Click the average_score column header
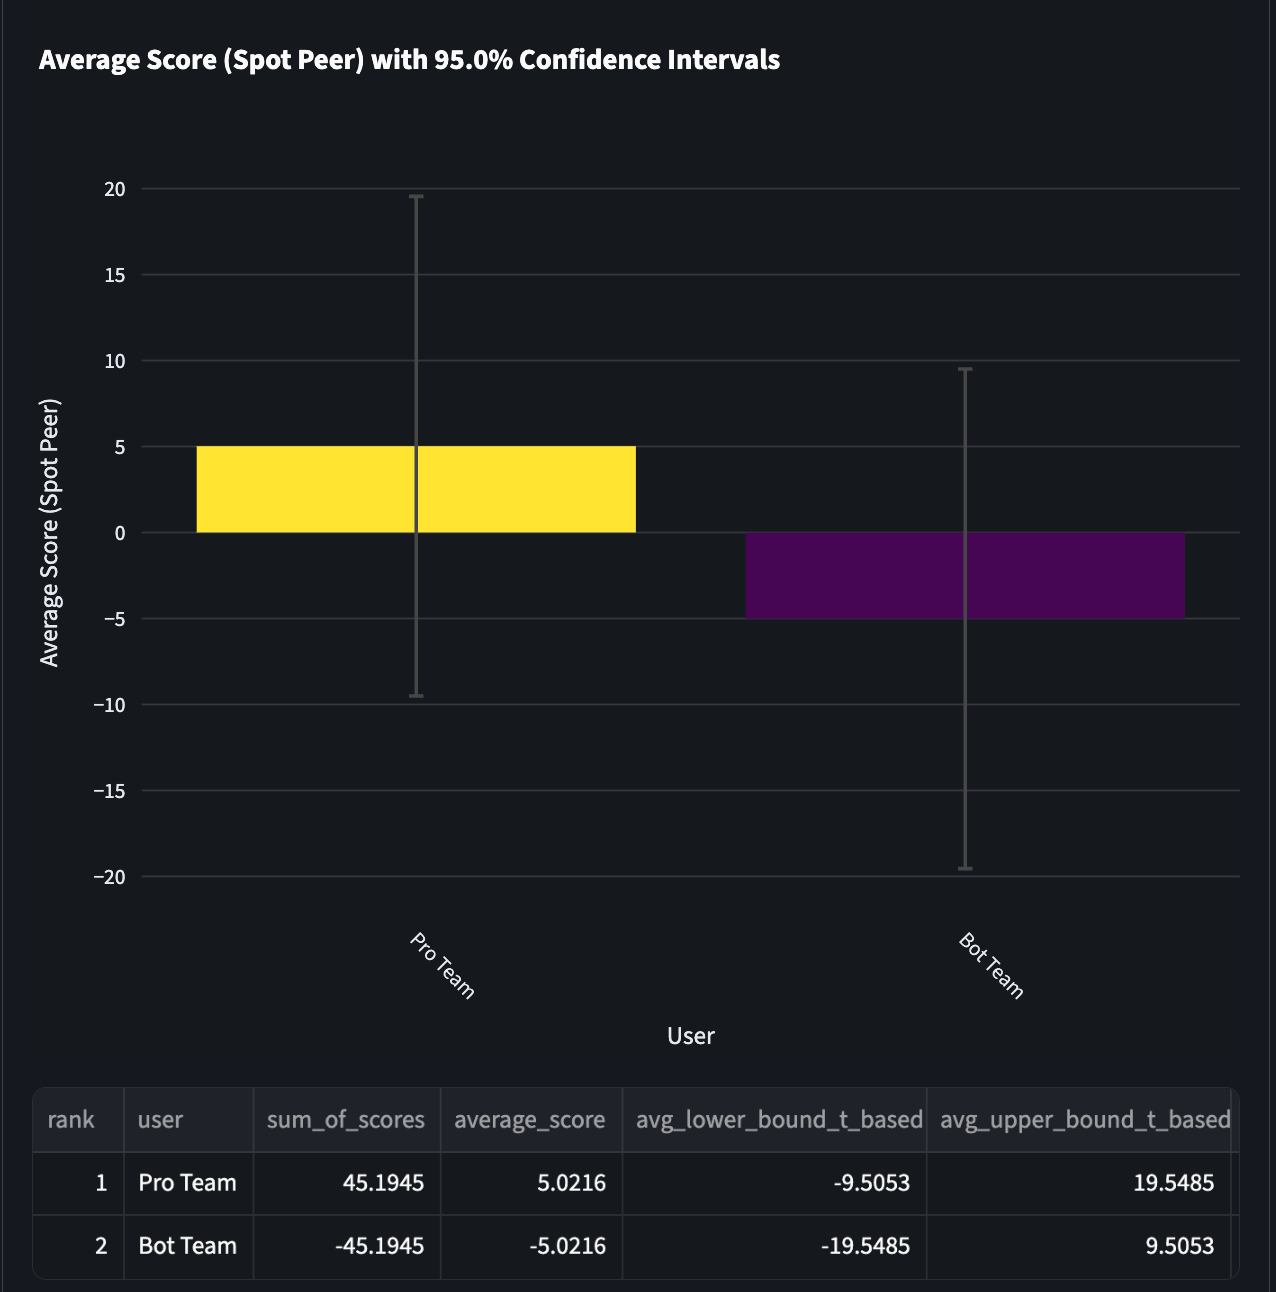The width and height of the screenshot is (1276, 1292). click(x=530, y=1120)
